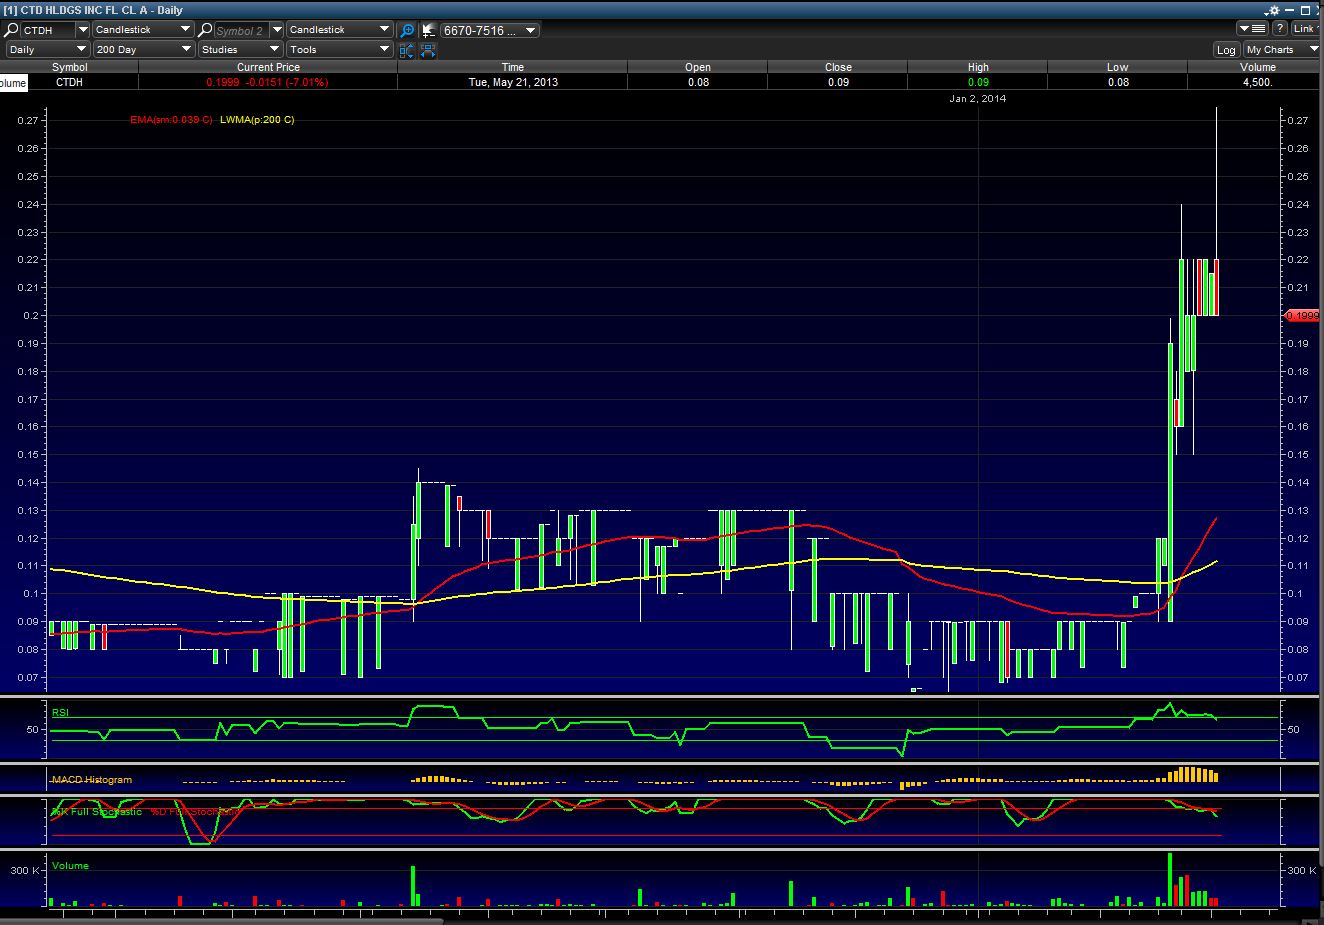Open the Tools menu
This screenshot has width=1324, height=925.
(339, 49)
